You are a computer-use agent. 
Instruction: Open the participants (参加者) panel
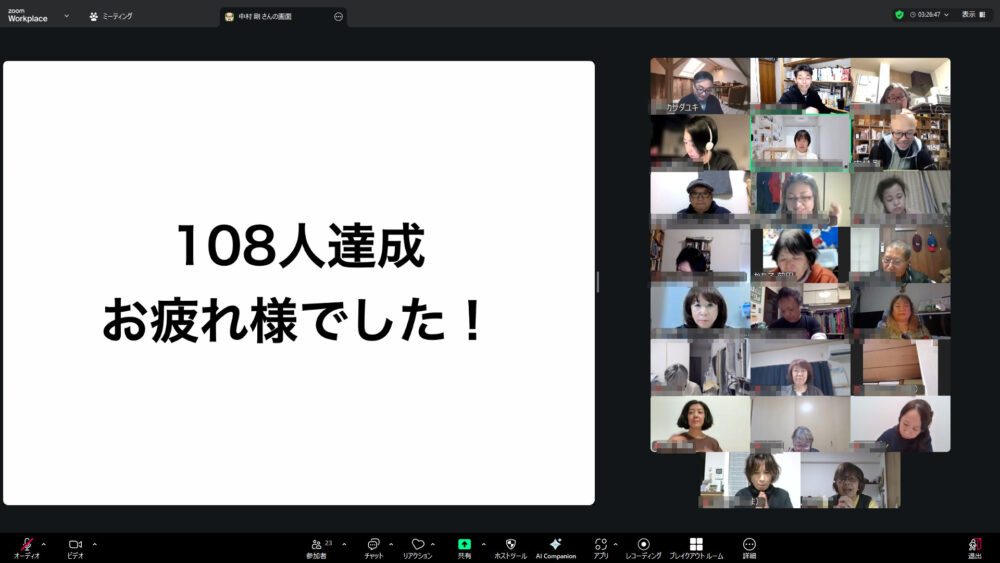pos(317,544)
